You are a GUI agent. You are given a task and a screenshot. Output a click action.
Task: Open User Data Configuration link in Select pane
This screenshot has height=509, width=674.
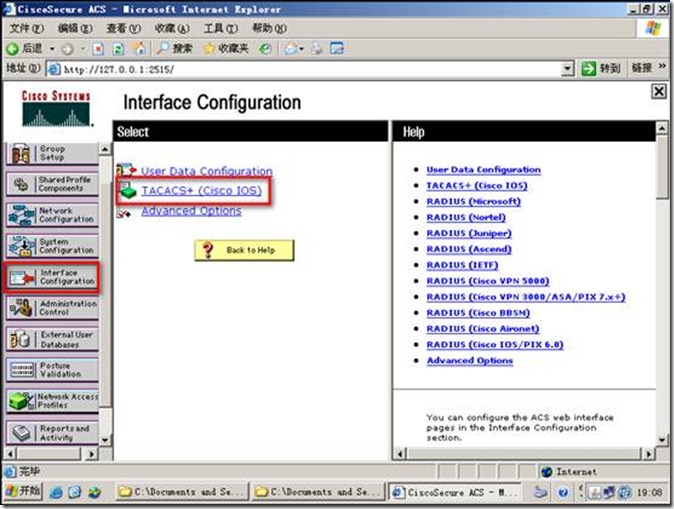[x=207, y=171]
